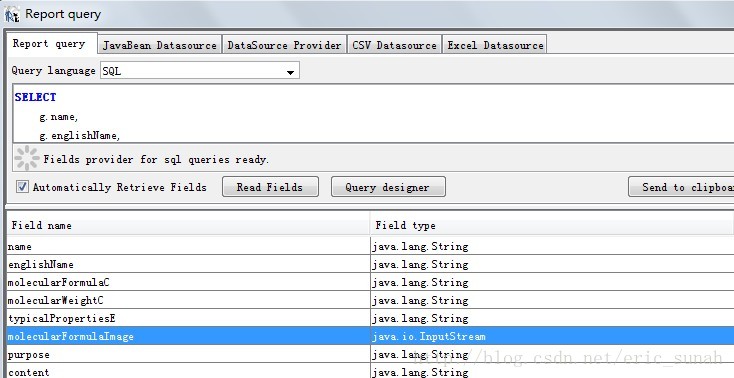Click g.englishName line in the query

coord(80,135)
